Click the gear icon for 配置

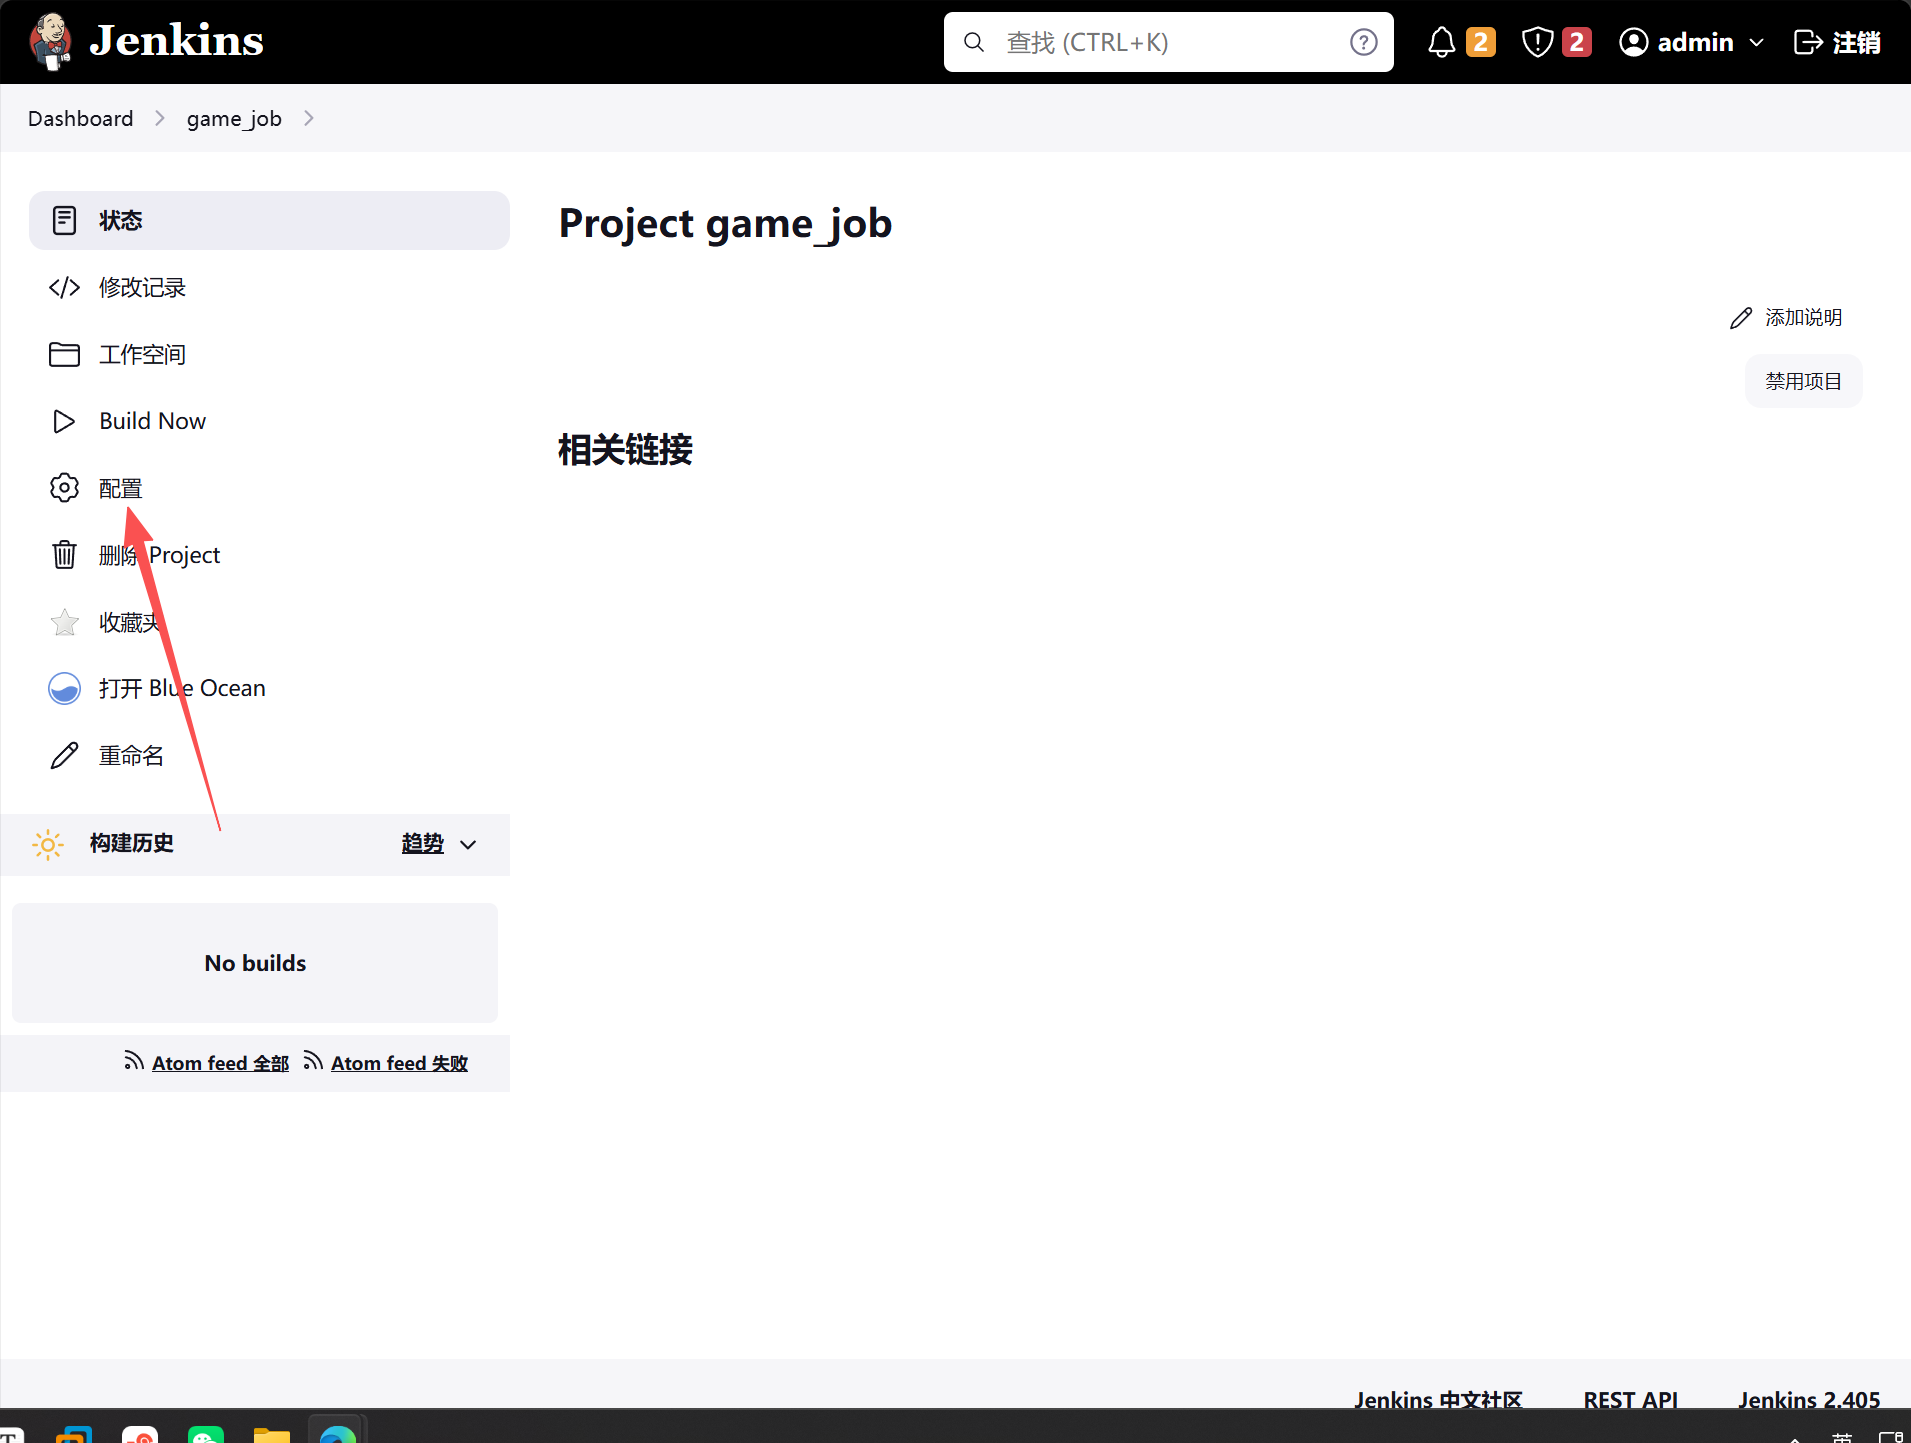click(64, 488)
